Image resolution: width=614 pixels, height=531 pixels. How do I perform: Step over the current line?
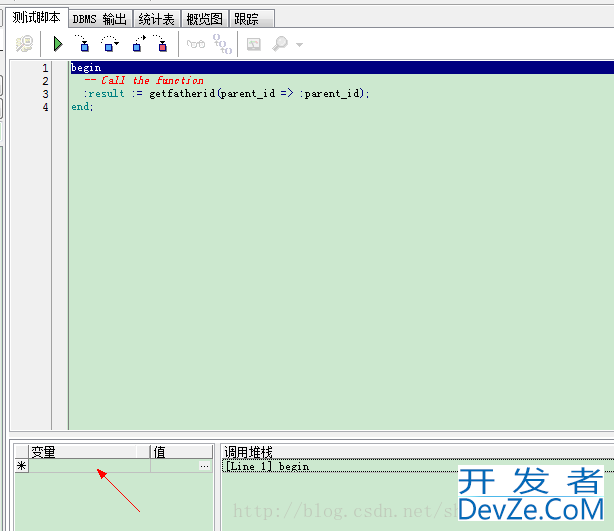[110, 43]
